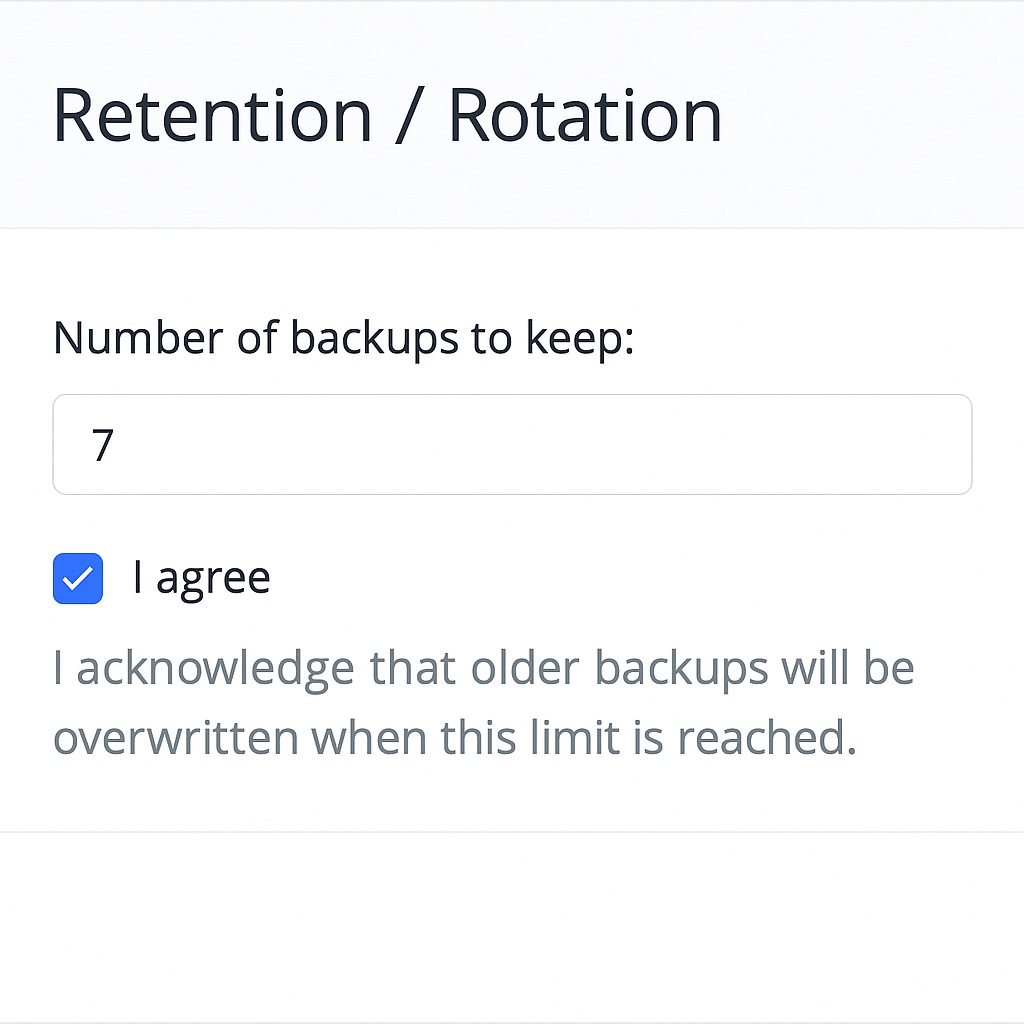The width and height of the screenshot is (1024, 1024).
Task: Click the 'Retention / Rotation' heading
Action: [x=387, y=115]
